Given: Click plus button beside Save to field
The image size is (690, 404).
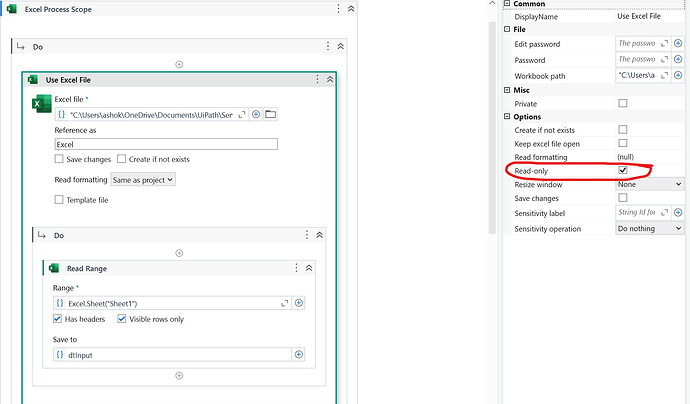Looking at the screenshot, I should [x=299, y=355].
